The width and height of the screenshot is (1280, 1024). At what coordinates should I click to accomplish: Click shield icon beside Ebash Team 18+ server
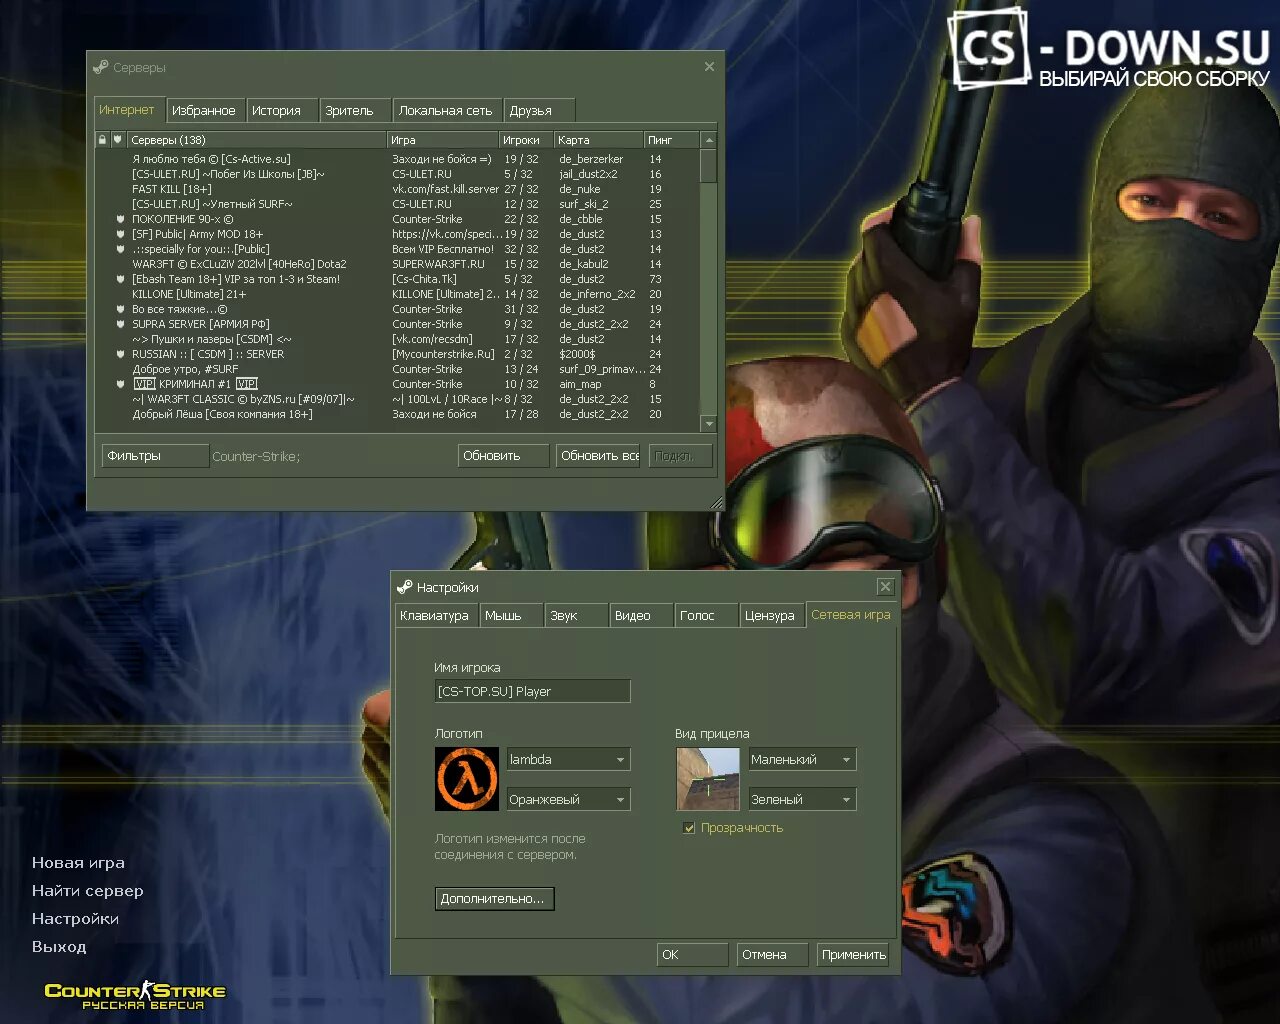pos(120,279)
